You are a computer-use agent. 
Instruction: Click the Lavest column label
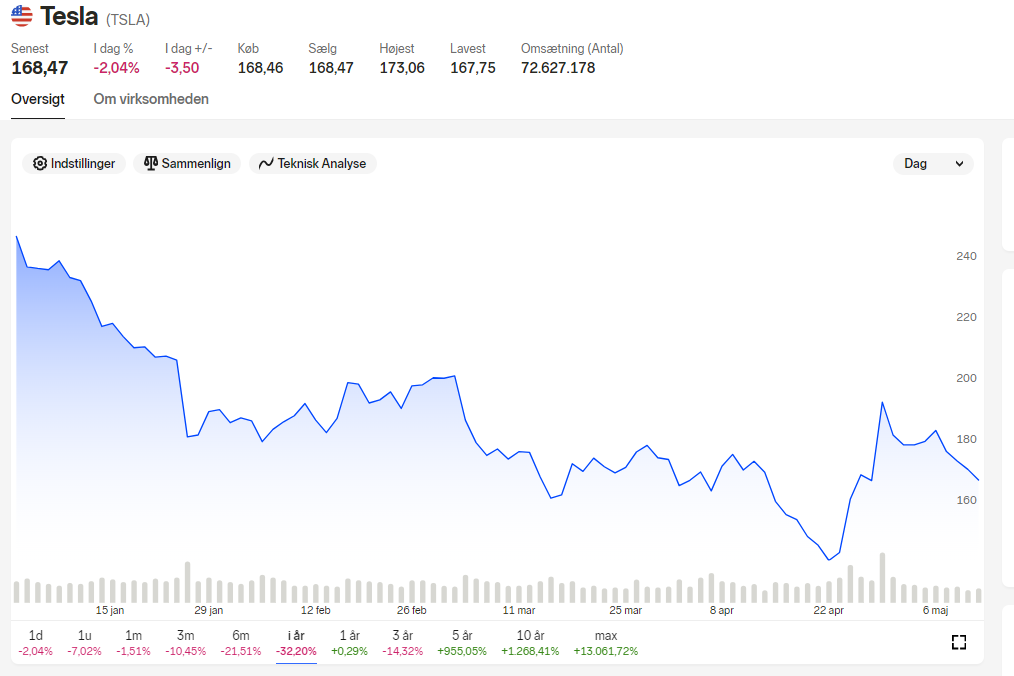(x=468, y=49)
